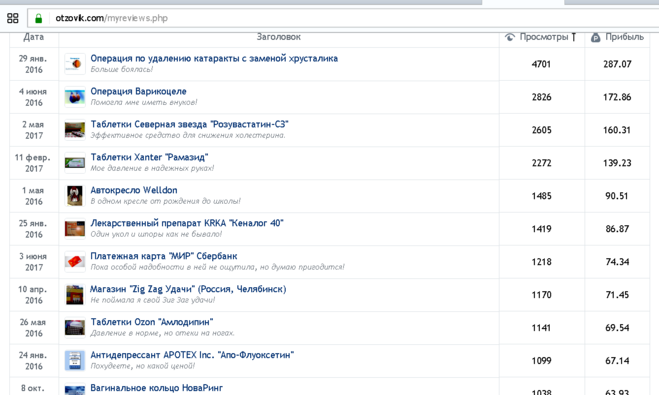Sort by the Дата column header

point(34,37)
